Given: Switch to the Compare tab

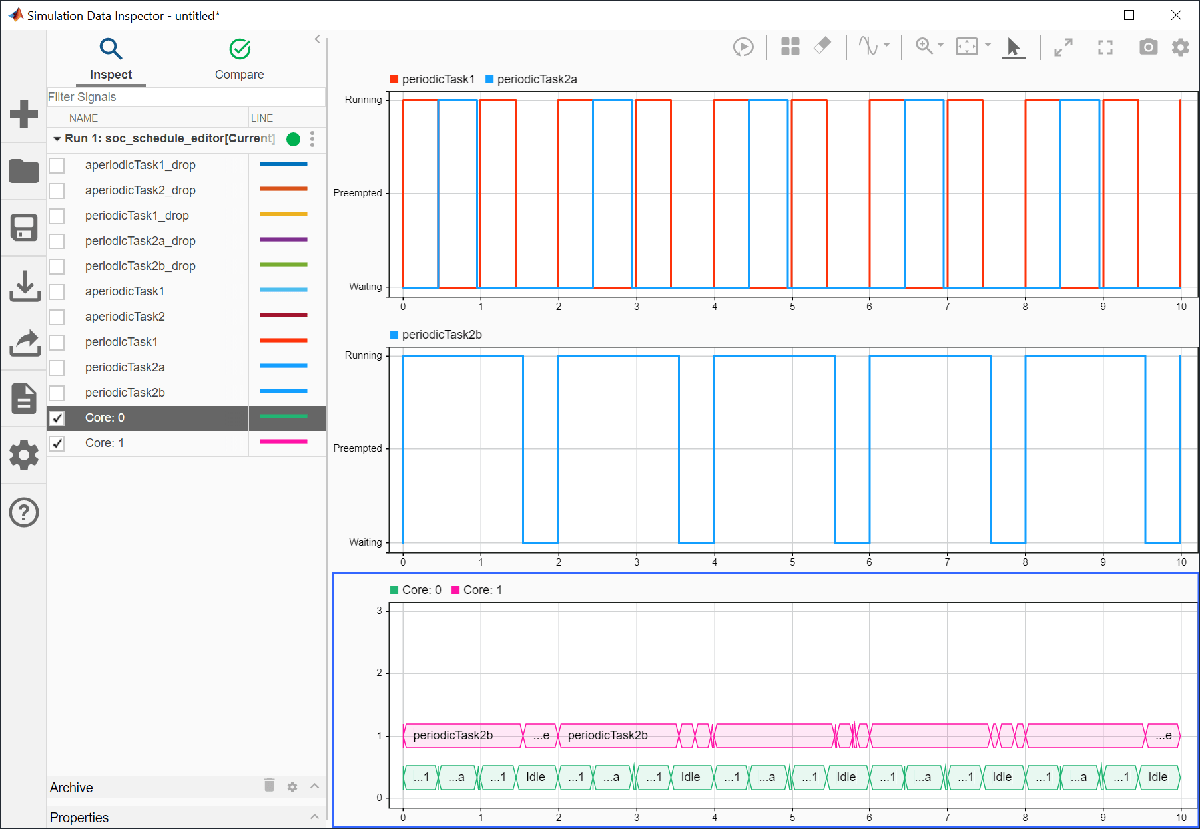Looking at the screenshot, I should pos(239,60).
